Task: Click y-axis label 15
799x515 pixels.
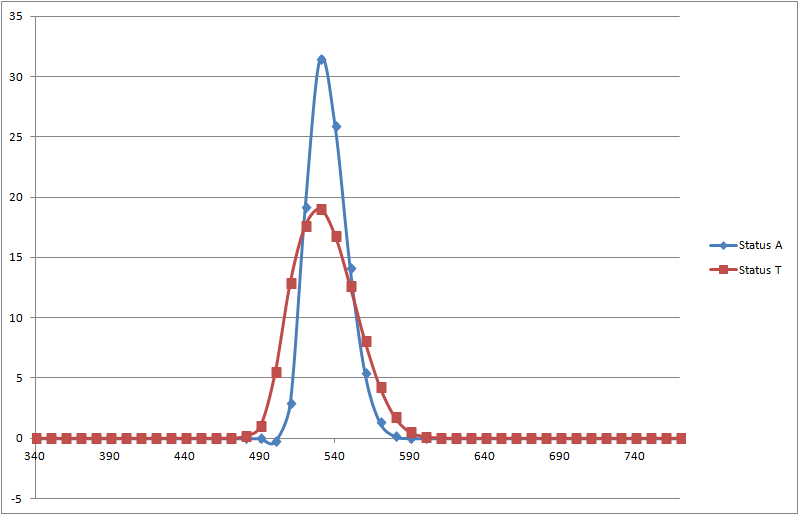Action: (x=16, y=258)
